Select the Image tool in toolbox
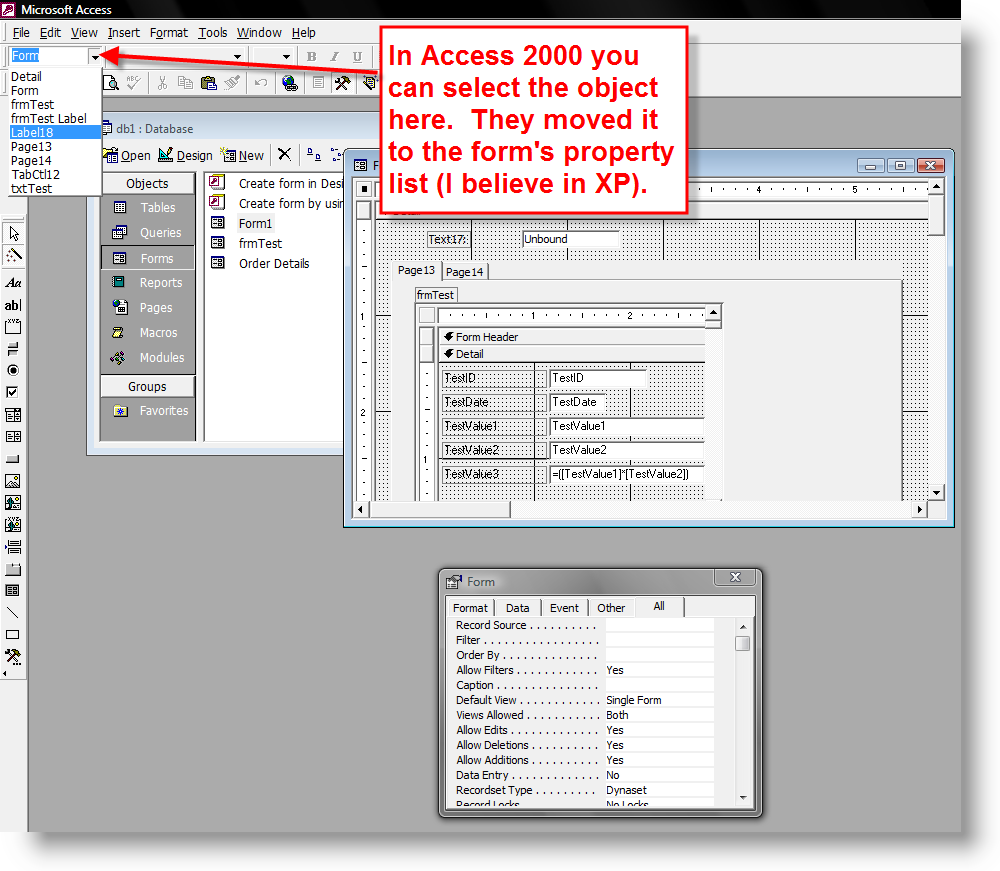 pos(13,481)
